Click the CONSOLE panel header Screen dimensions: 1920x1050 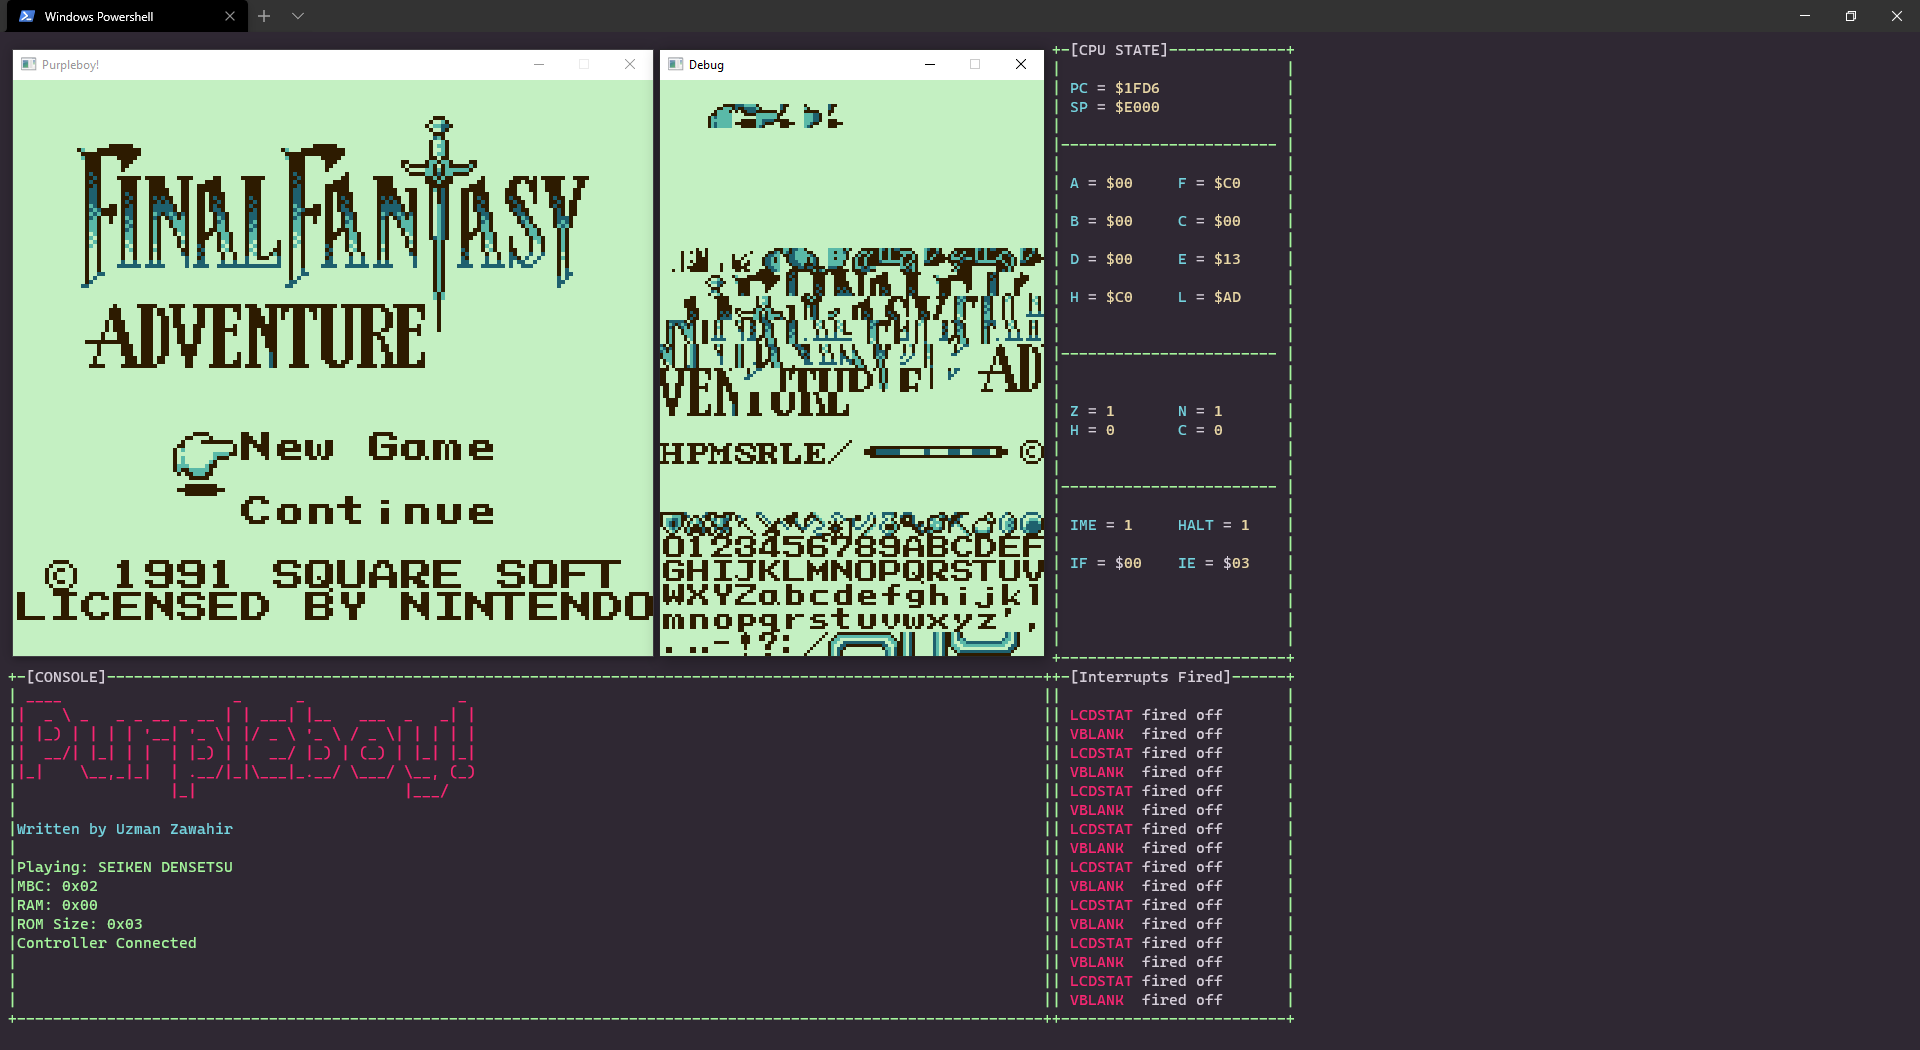tap(66, 677)
